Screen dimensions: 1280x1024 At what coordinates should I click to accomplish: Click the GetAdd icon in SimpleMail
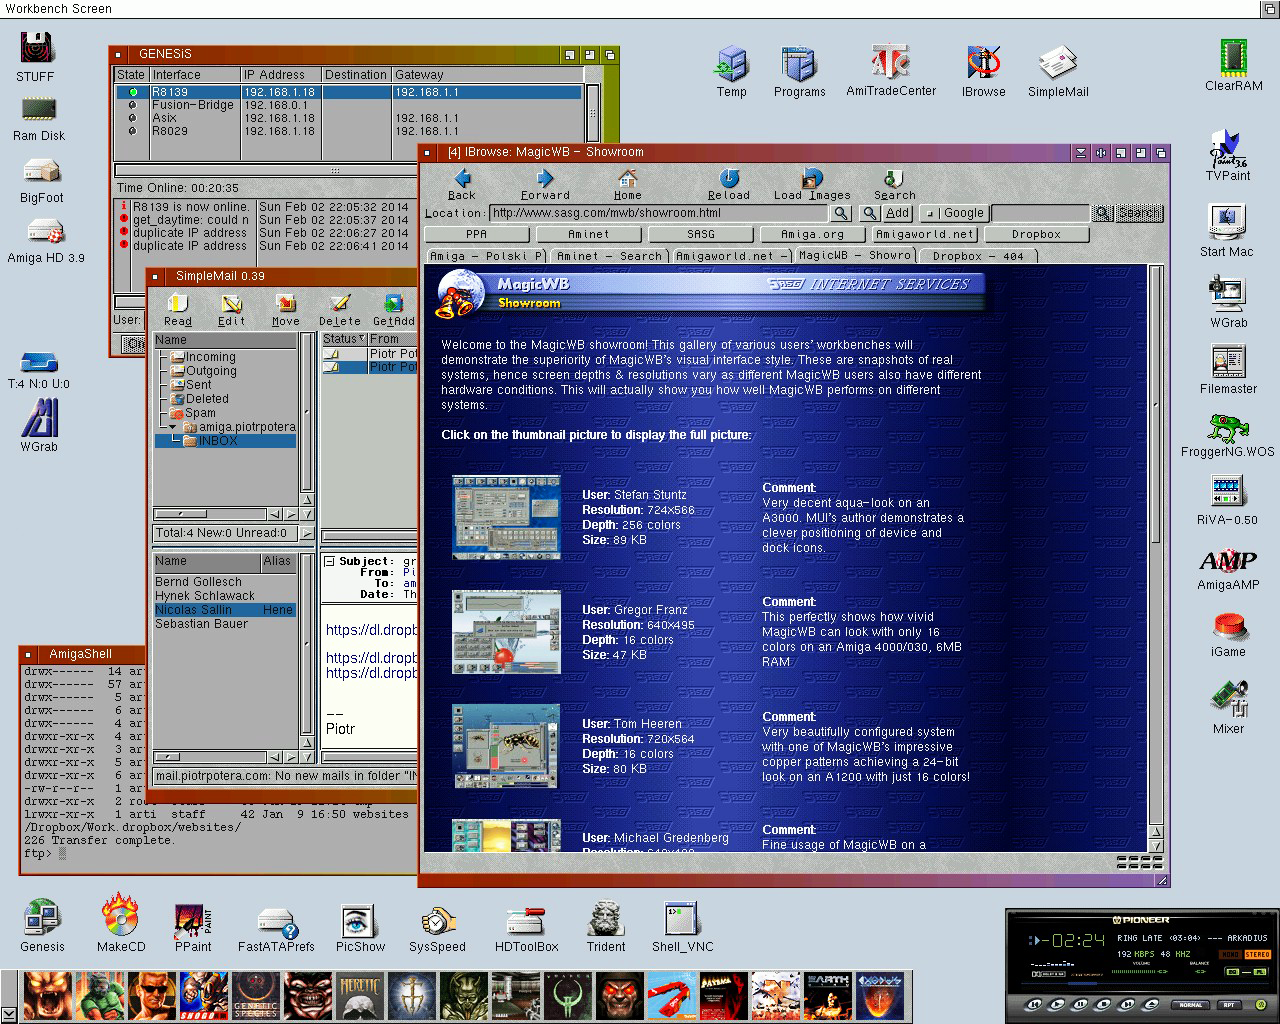tap(394, 310)
